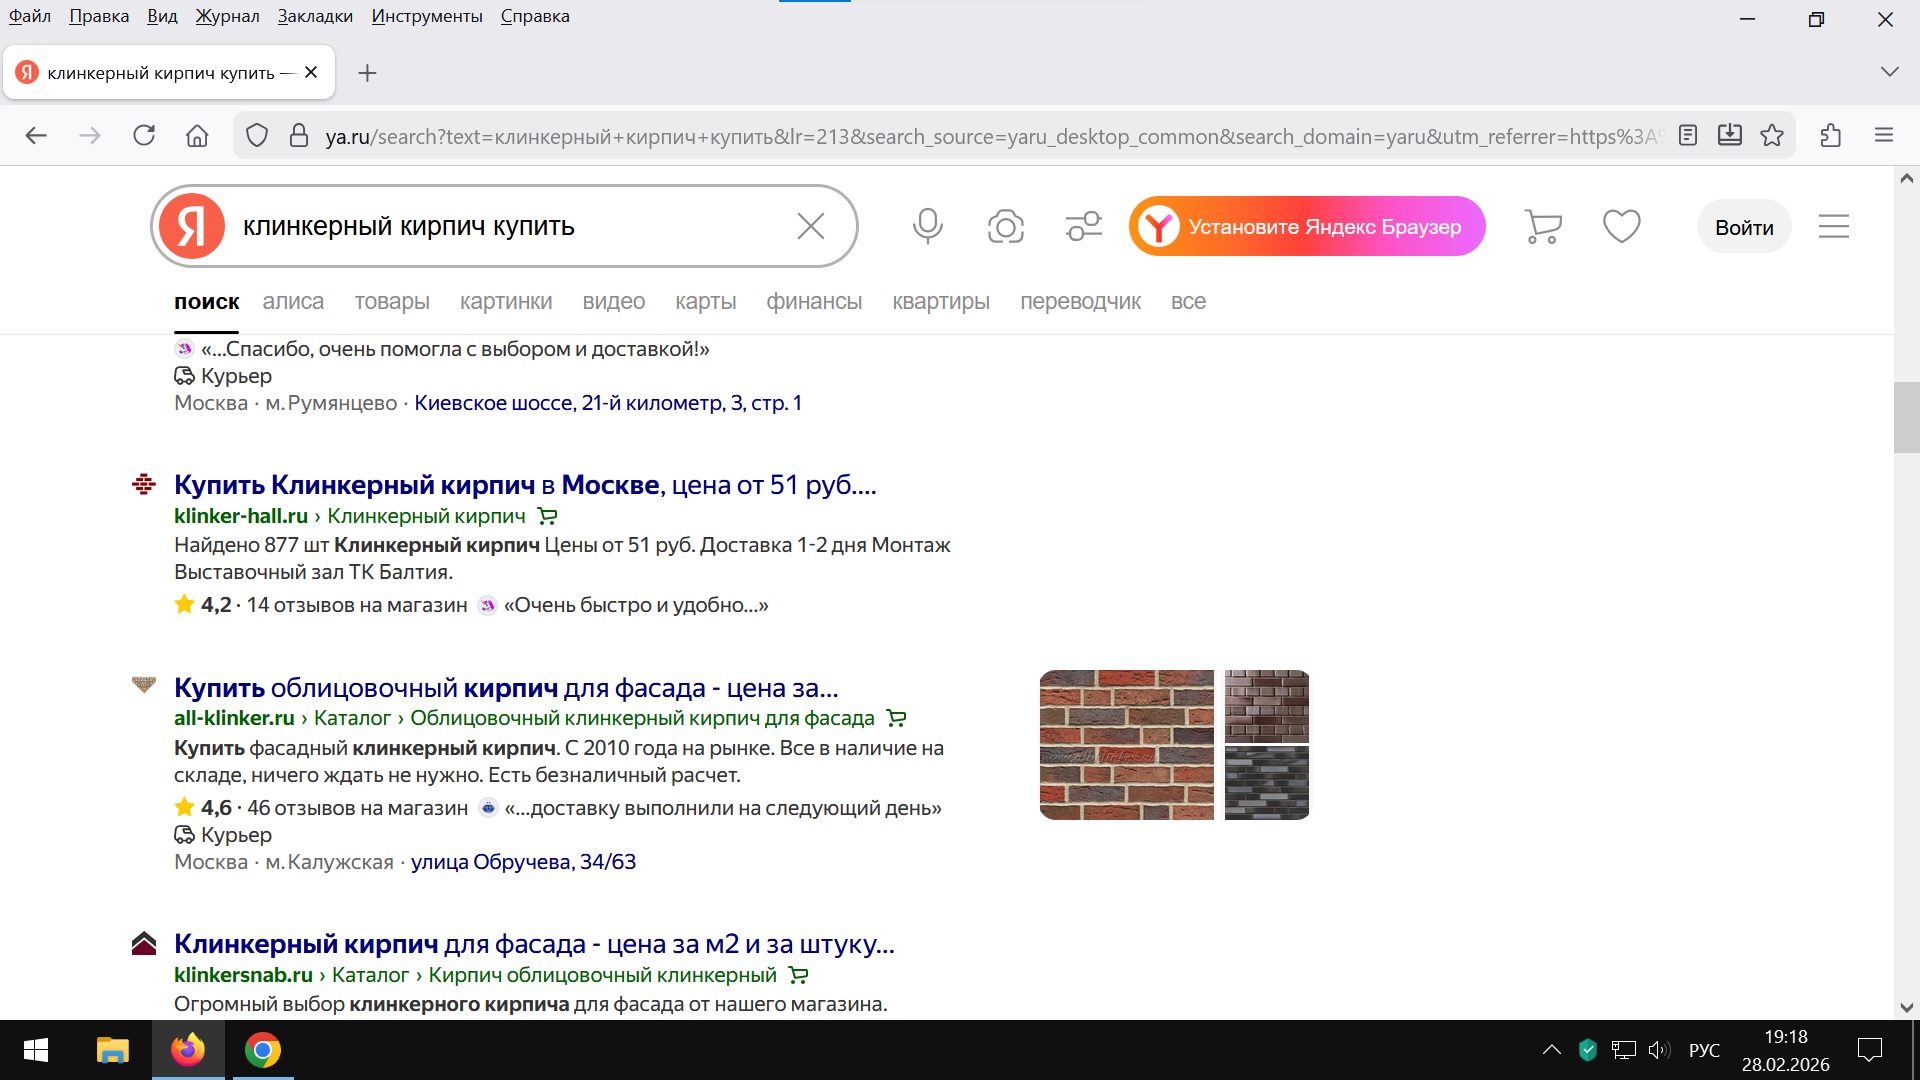The height and width of the screenshot is (1080, 1920).
Task: Open the klinker-hall.ru result title link
Action: pos(524,485)
